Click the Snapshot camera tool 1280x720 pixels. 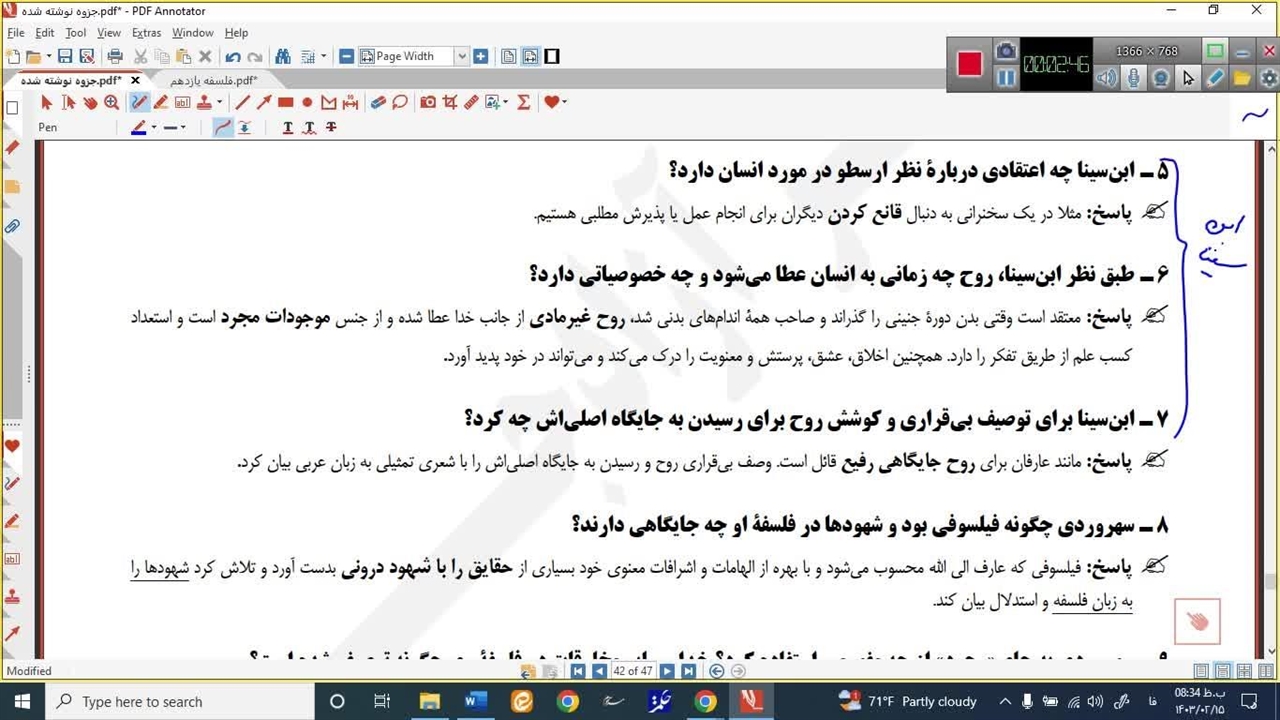click(428, 102)
